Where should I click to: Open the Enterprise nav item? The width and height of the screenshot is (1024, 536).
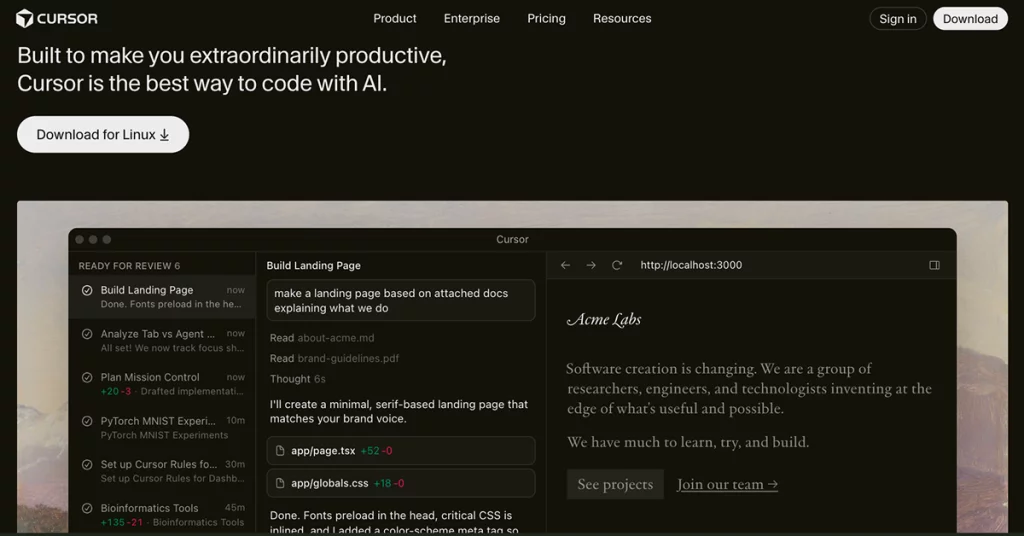tap(472, 18)
